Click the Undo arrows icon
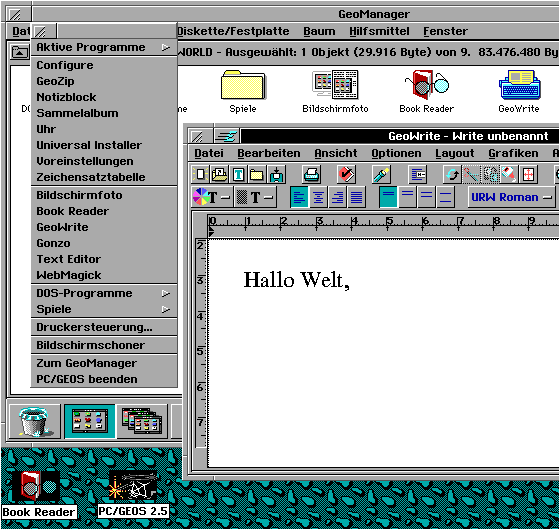The image size is (560, 530). 452,174
